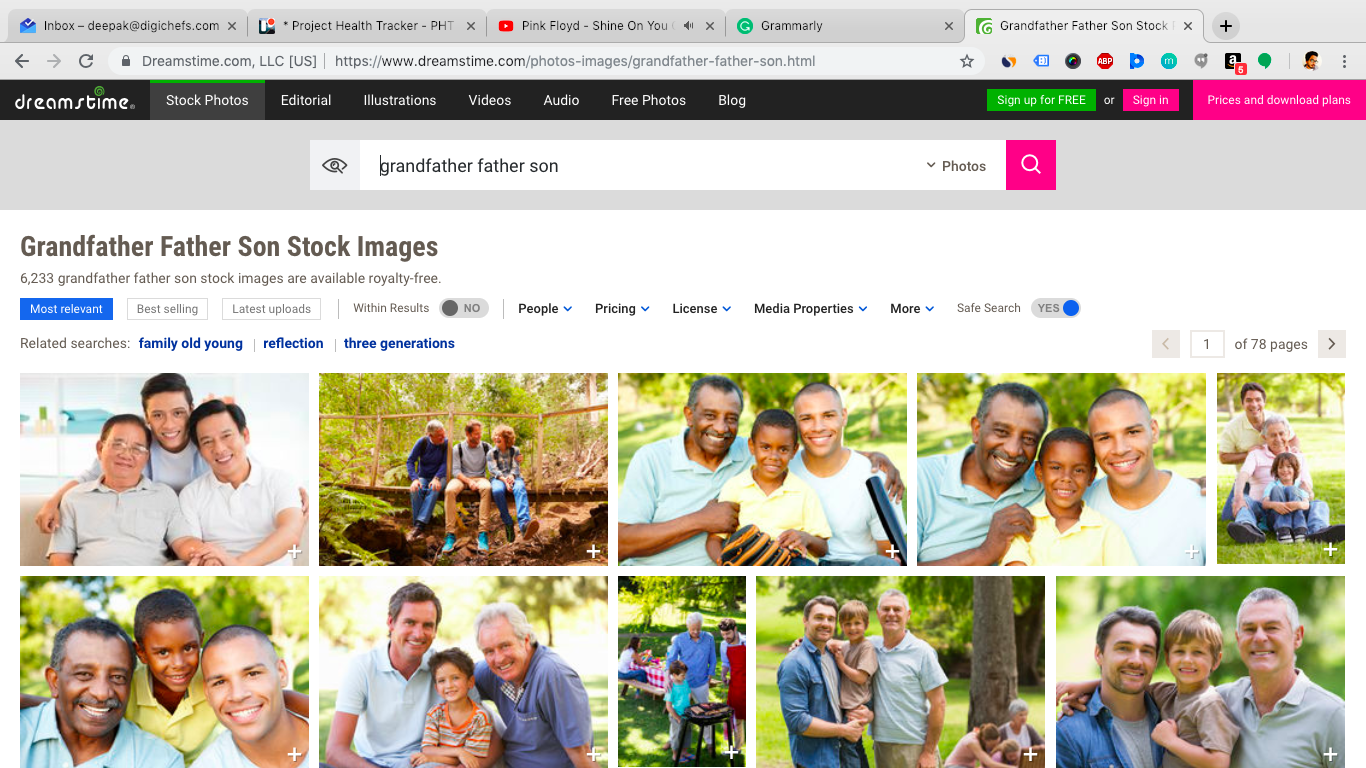Open the baseball glove family photo thumbnail

click(x=761, y=469)
